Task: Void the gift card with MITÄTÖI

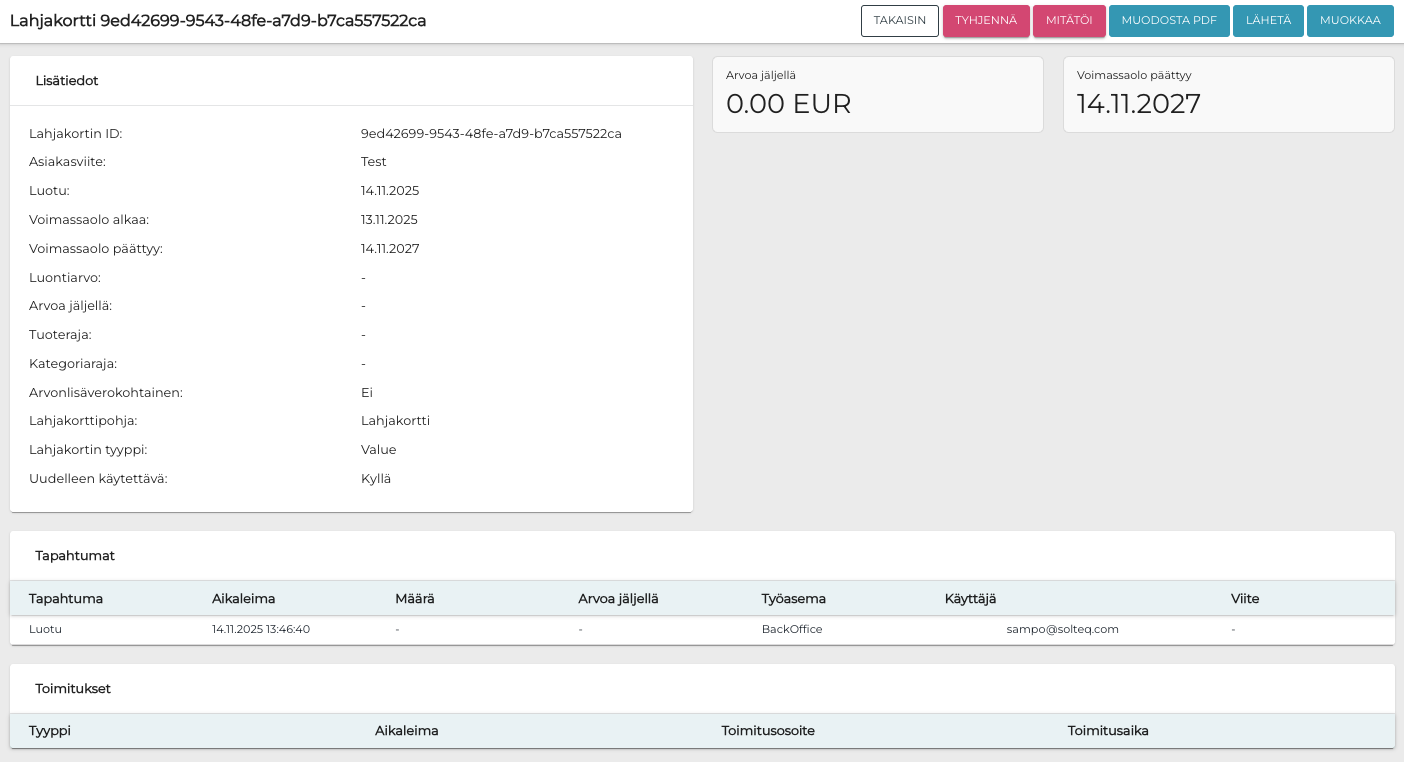Action: pos(1068,21)
